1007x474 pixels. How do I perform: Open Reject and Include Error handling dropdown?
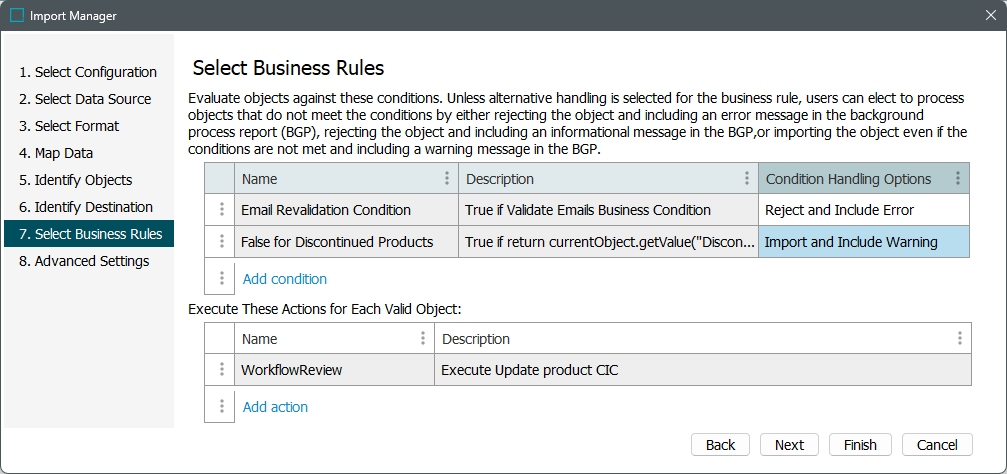pyautogui.click(x=863, y=210)
